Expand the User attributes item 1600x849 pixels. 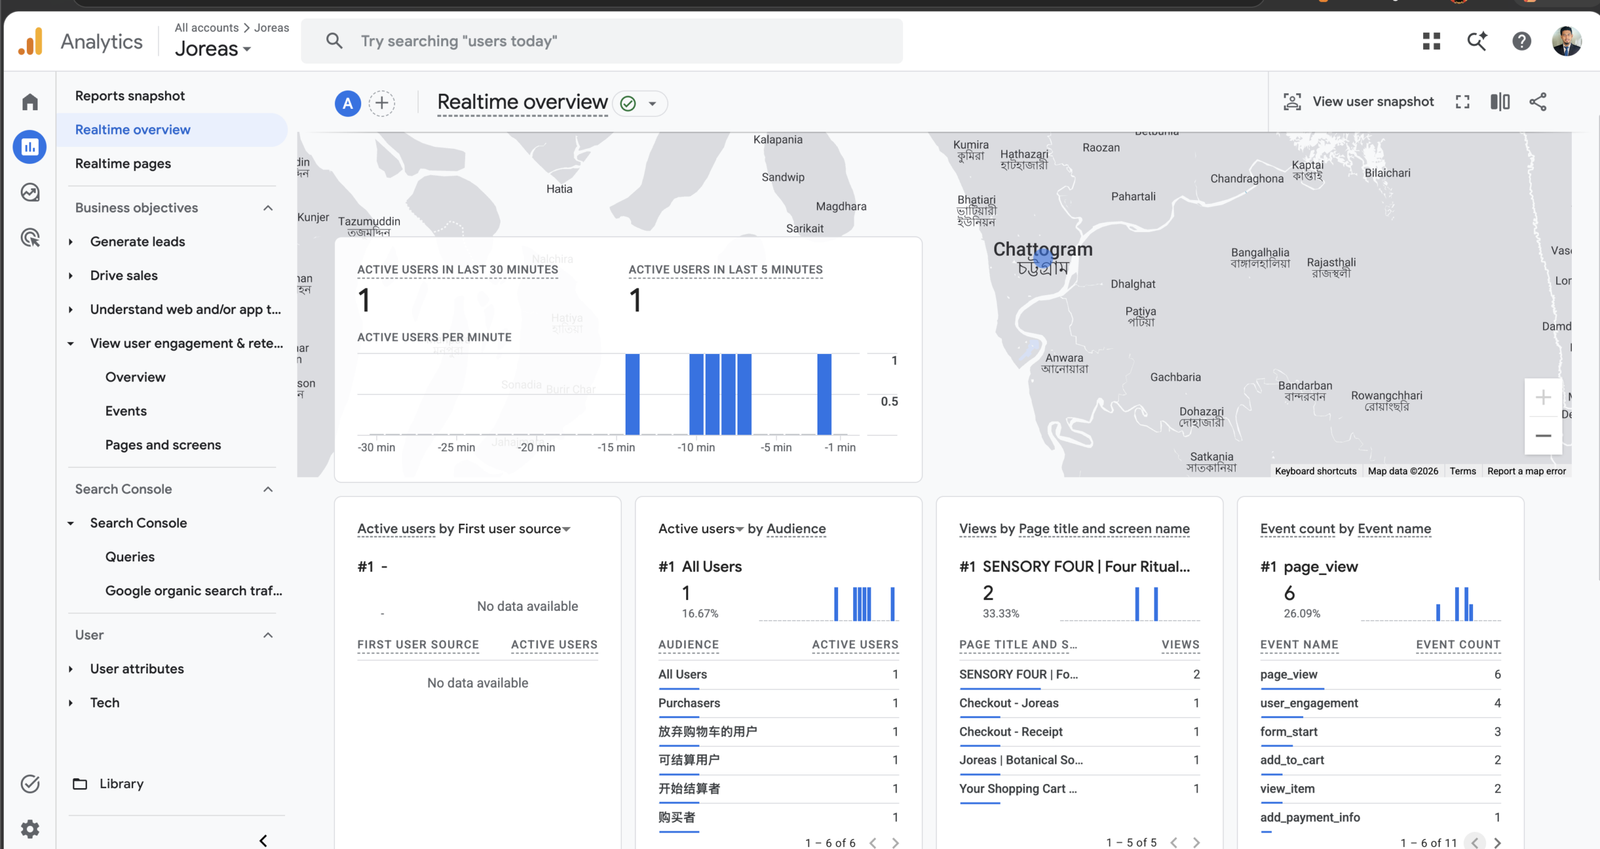71,669
